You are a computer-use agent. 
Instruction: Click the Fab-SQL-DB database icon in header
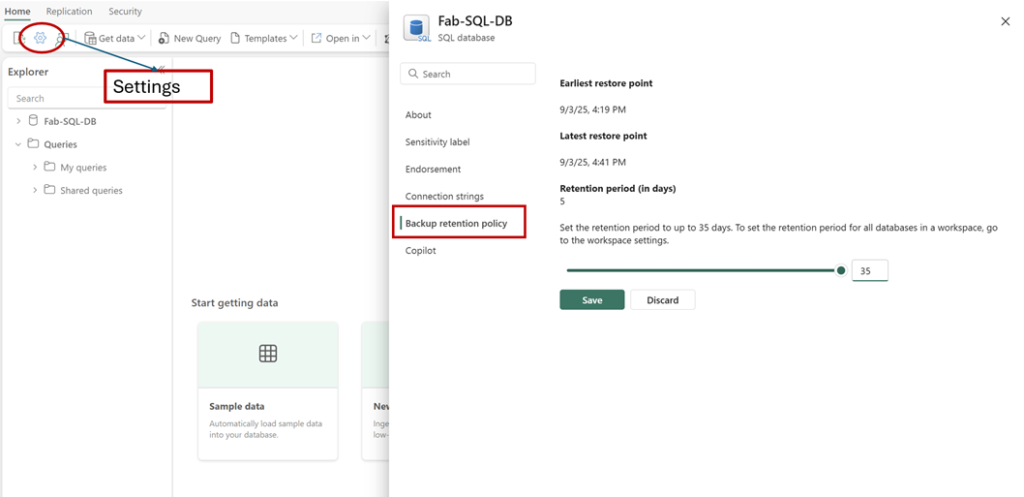click(416, 28)
